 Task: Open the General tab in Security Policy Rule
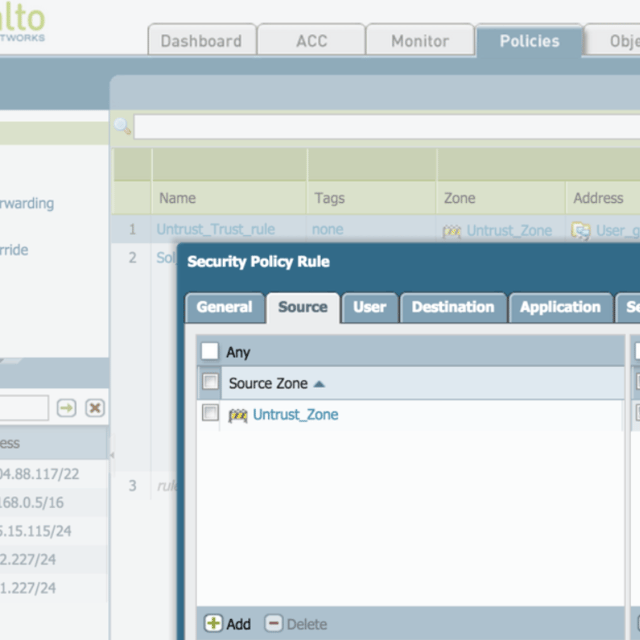[224, 307]
